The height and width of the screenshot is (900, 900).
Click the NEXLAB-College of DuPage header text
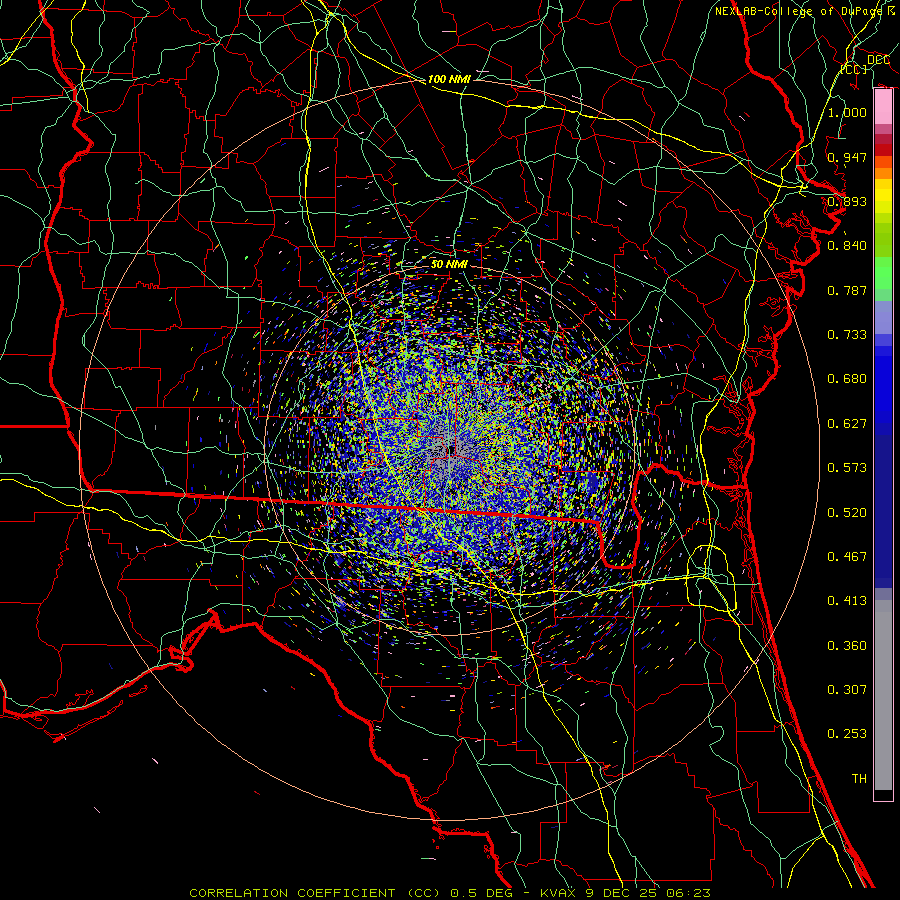point(804,11)
